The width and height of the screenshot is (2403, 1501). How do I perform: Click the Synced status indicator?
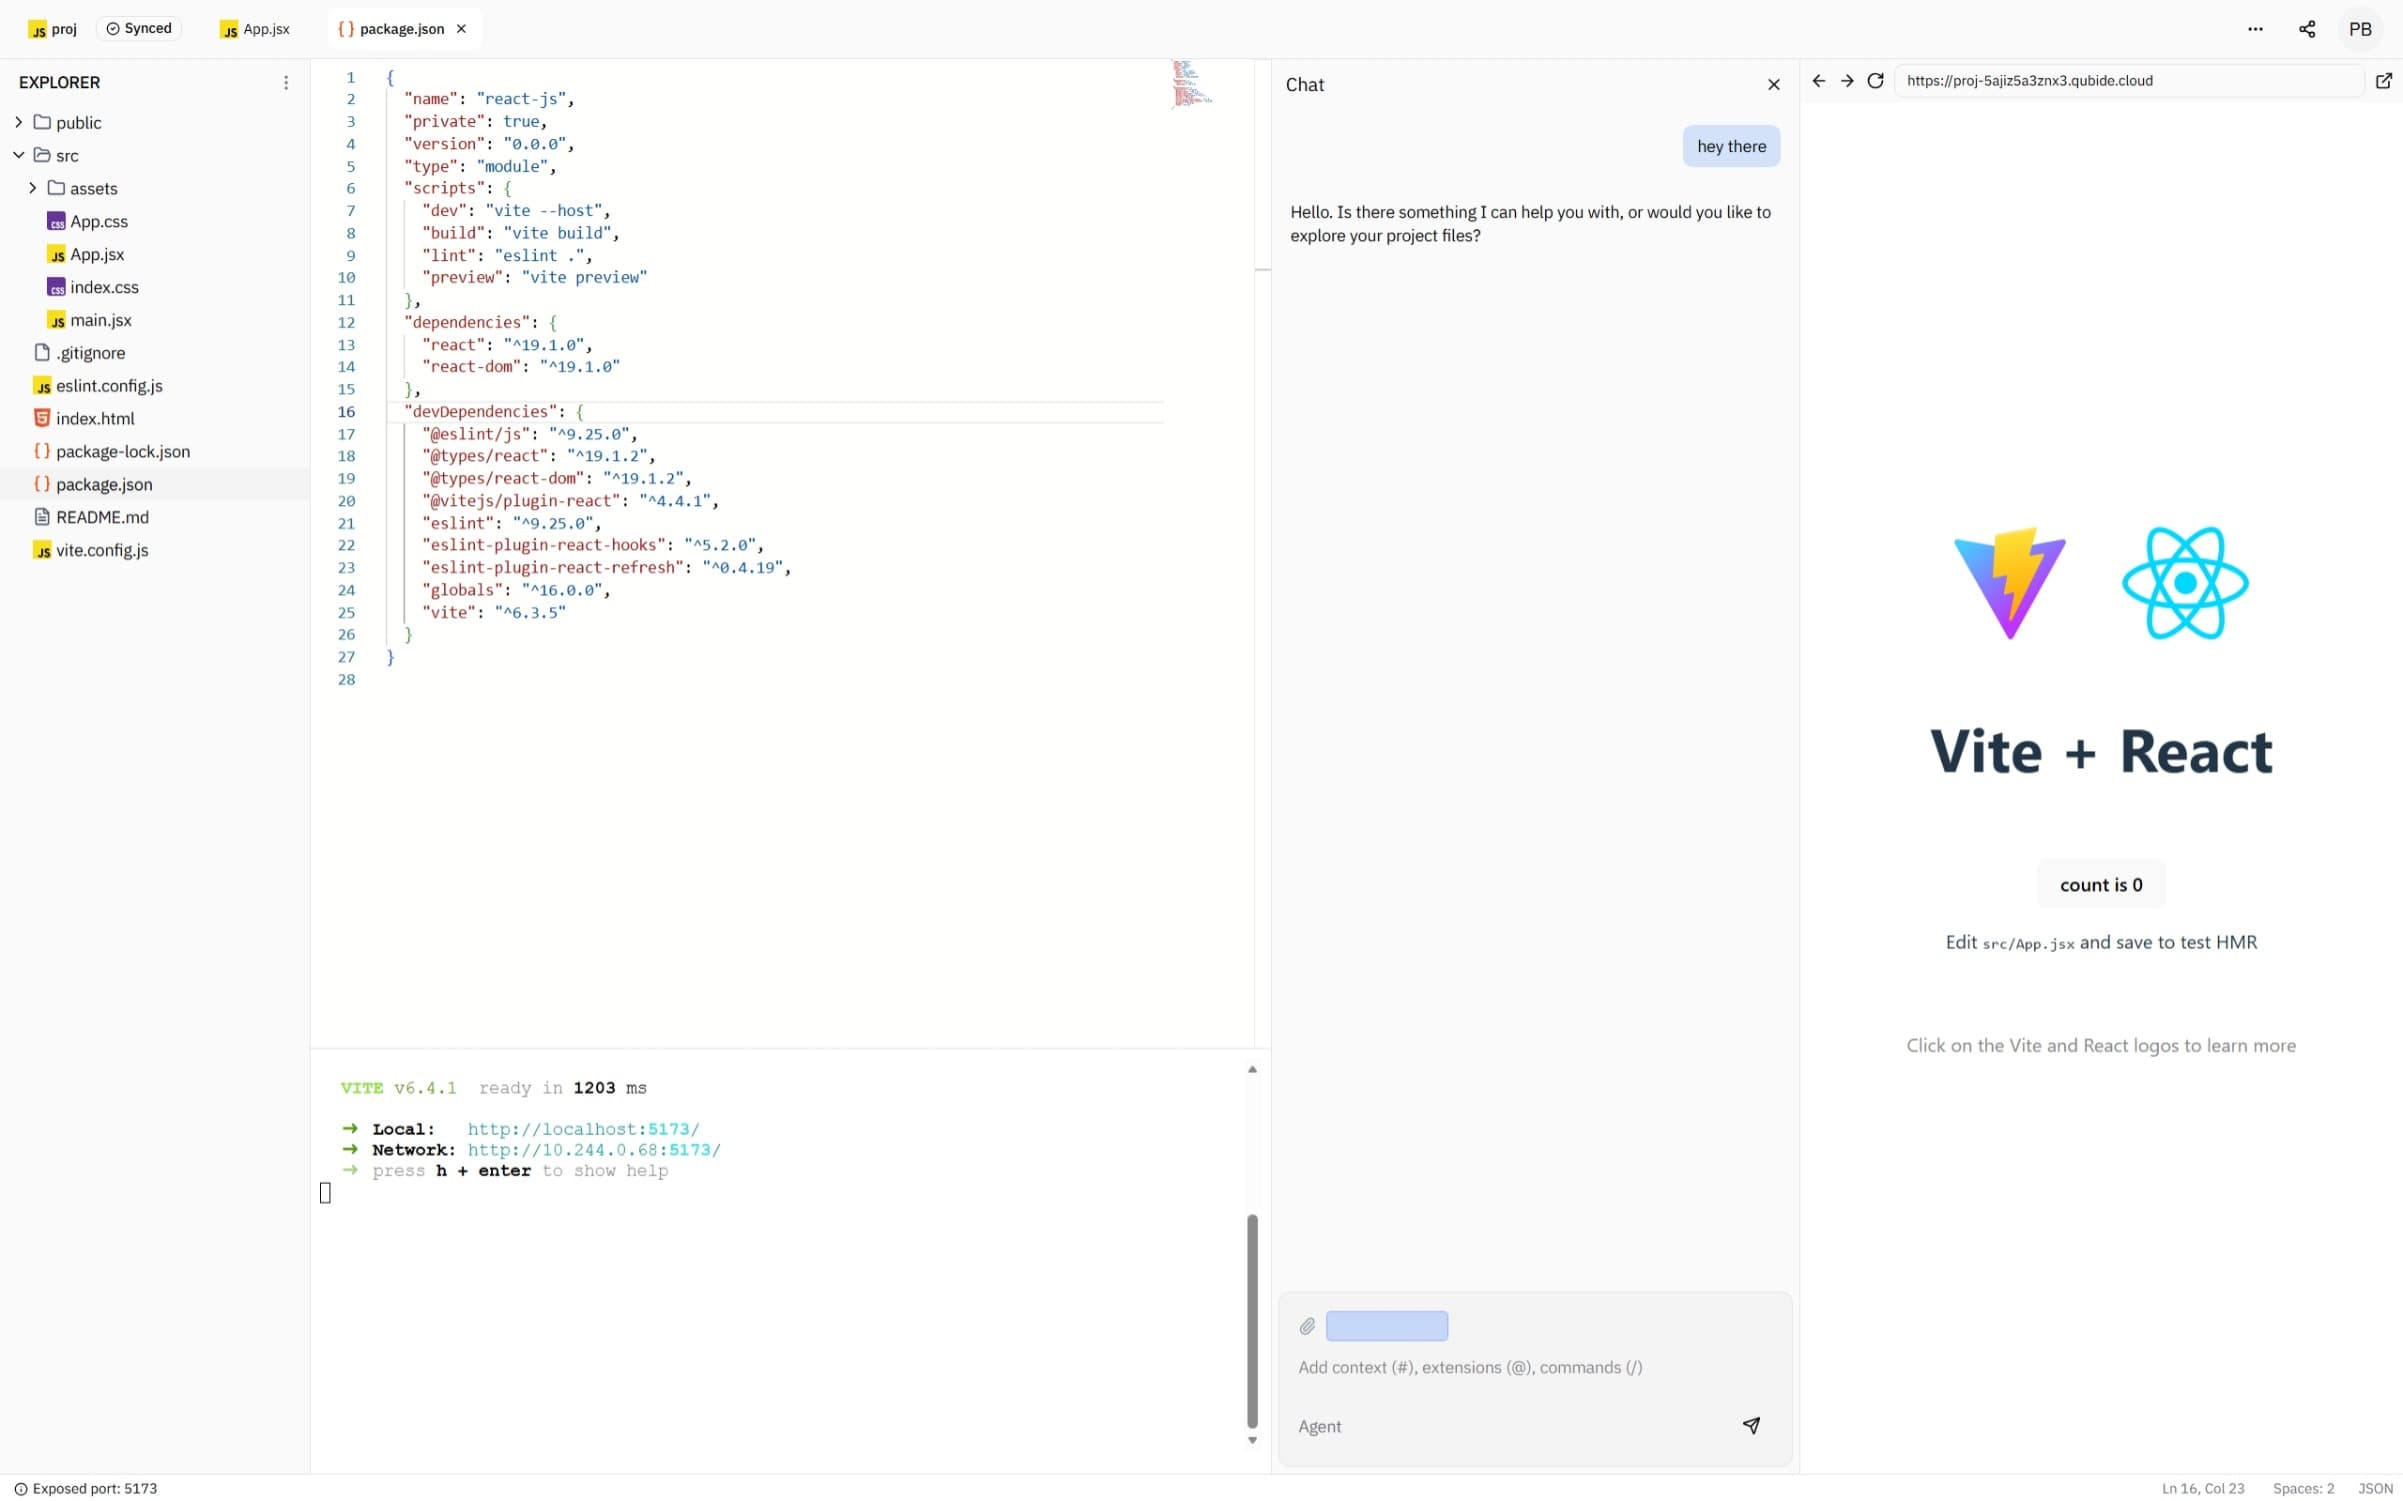click(x=139, y=29)
